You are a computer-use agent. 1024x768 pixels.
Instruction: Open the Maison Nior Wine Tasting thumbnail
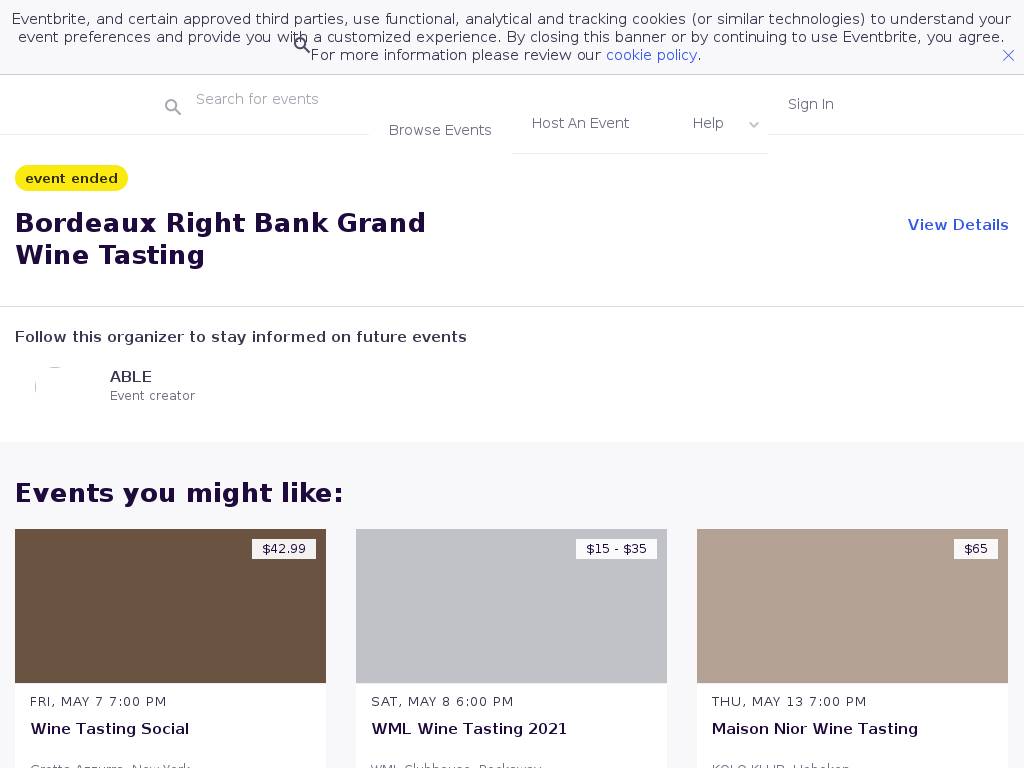click(852, 606)
